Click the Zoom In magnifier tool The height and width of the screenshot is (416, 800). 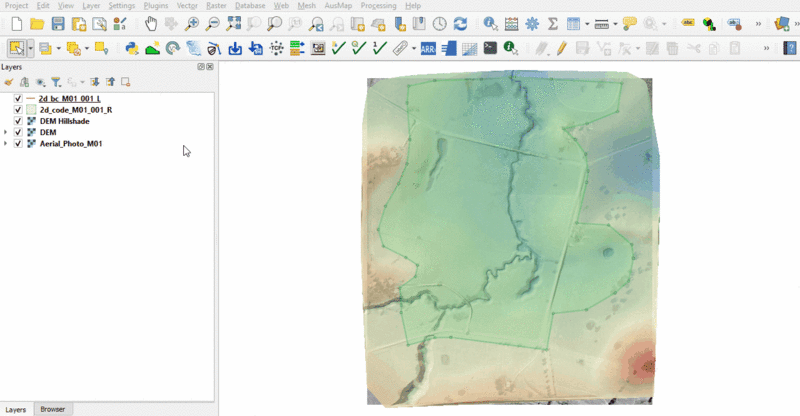[x=192, y=23]
